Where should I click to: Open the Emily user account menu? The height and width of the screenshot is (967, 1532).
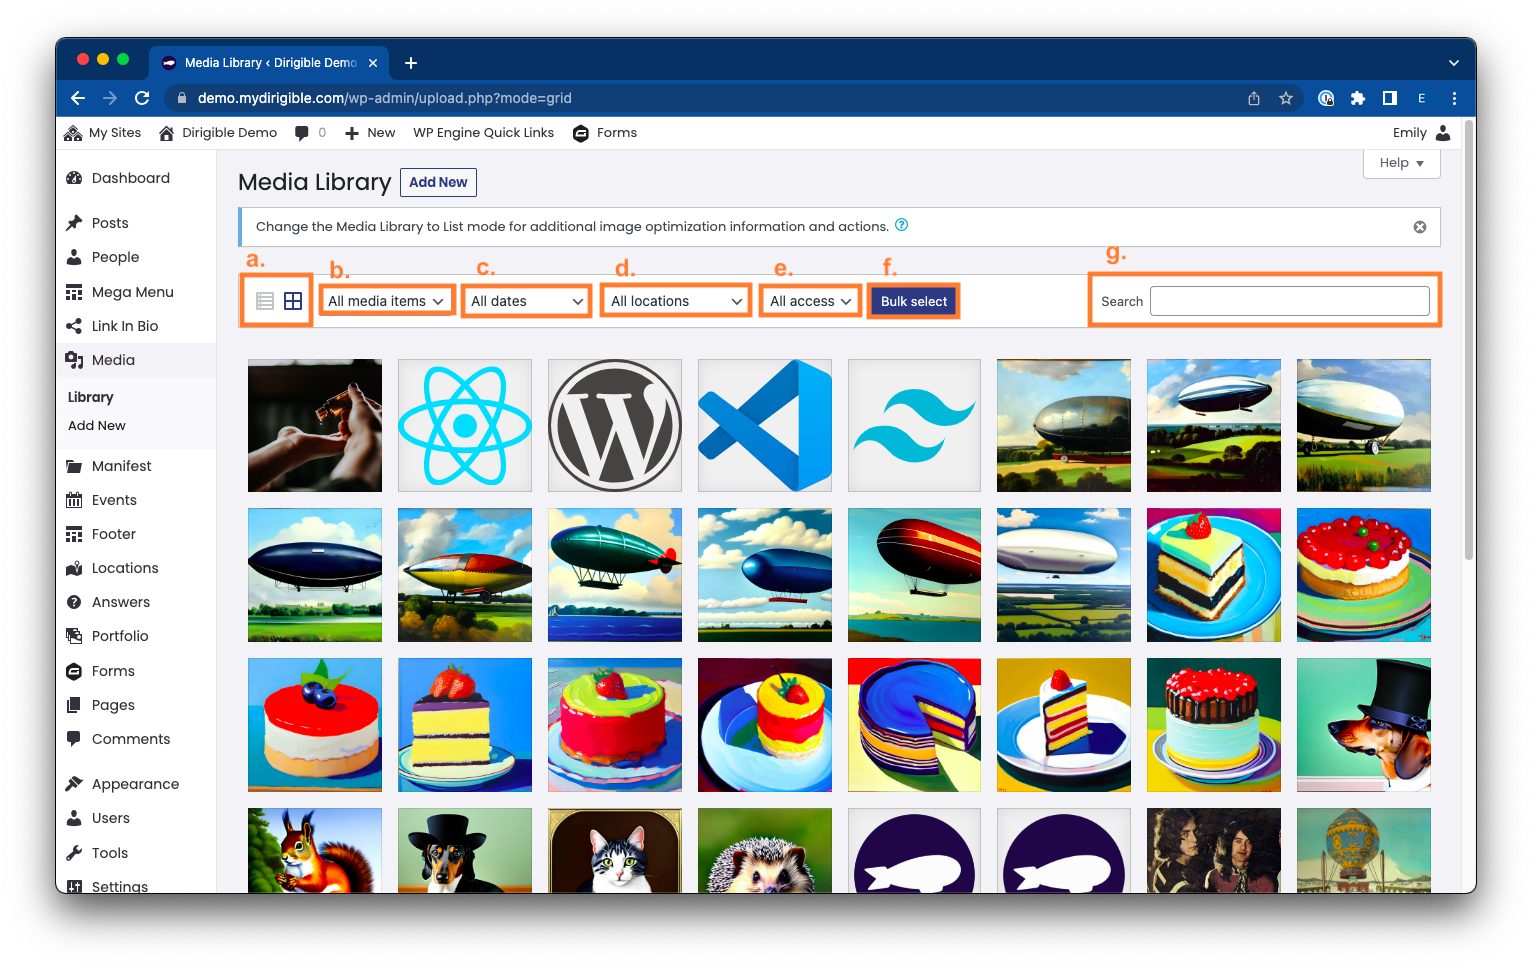click(1421, 133)
